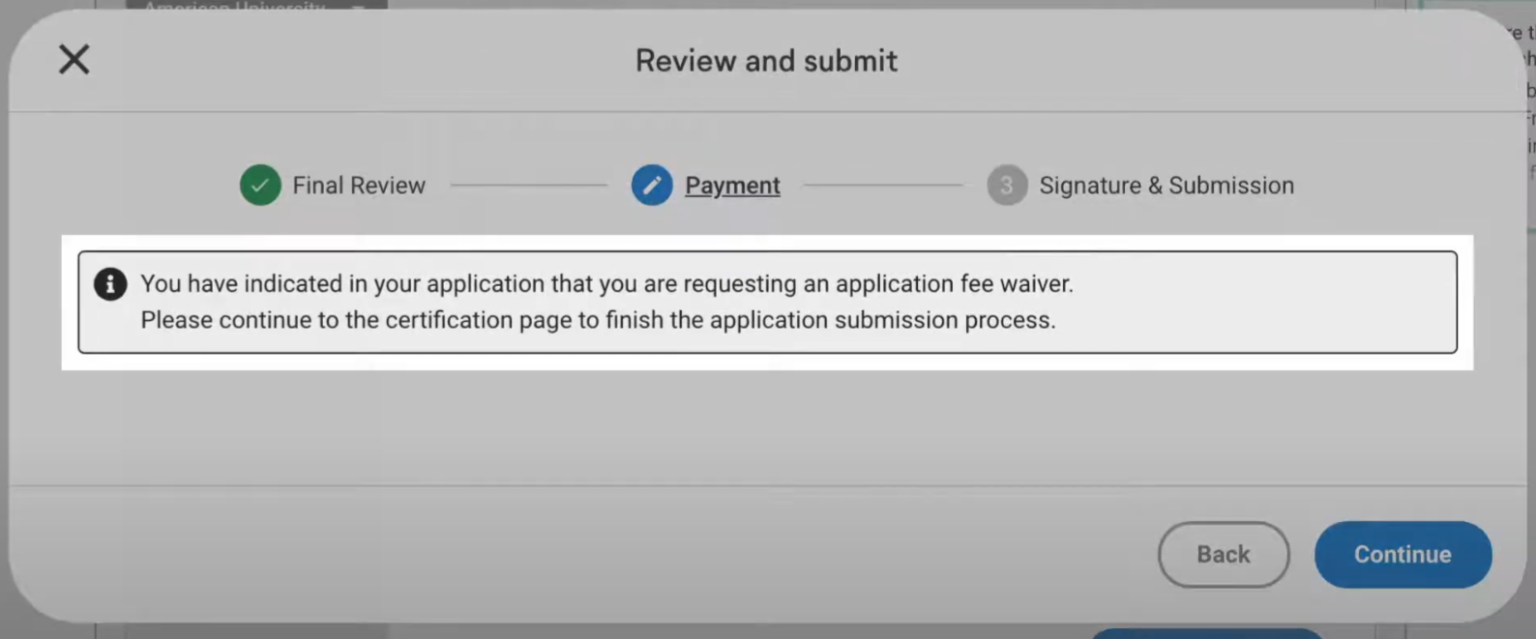Select the Final Review step label
This screenshot has height=639, width=1536.
click(x=358, y=184)
